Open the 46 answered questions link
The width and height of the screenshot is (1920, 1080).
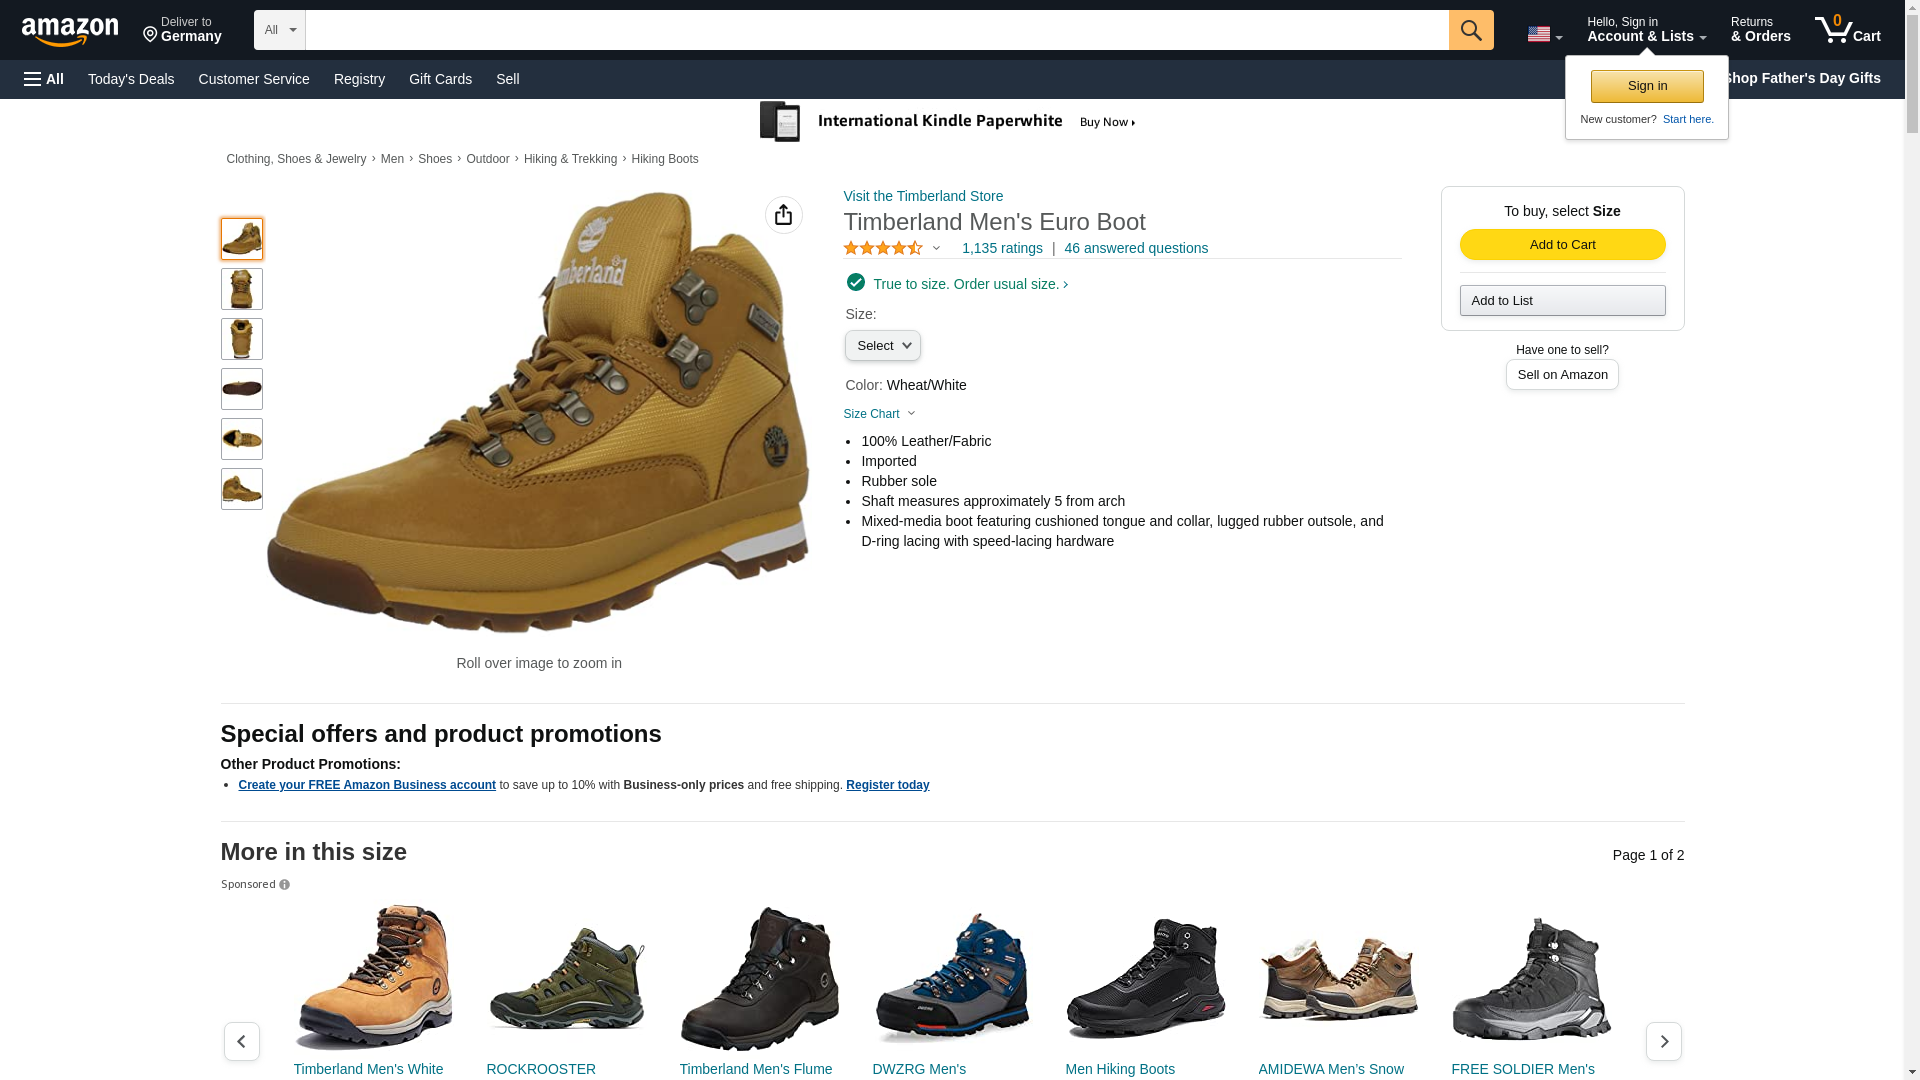point(1136,248)
